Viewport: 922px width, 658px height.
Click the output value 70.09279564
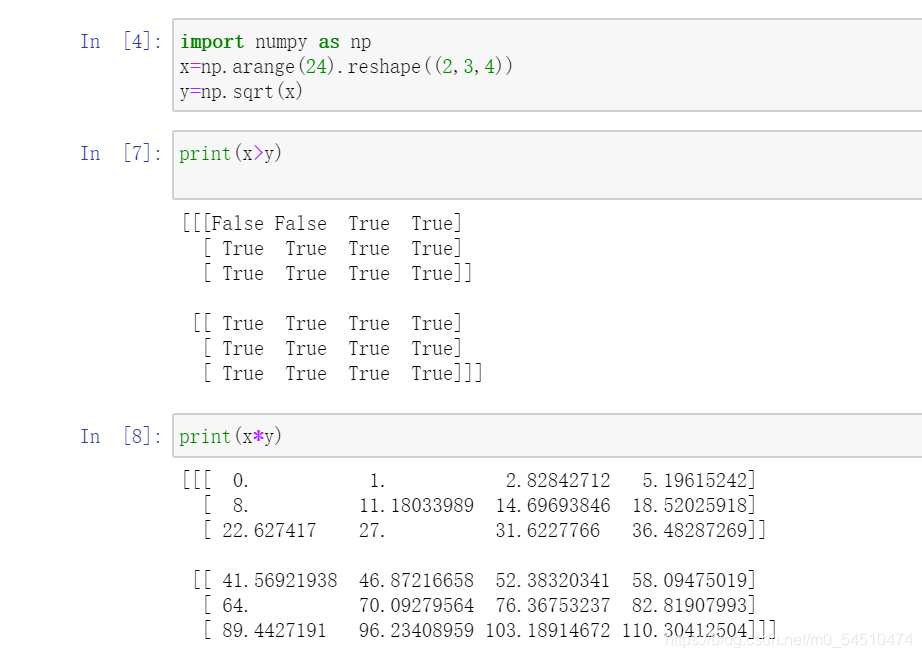[x=416, y=606]
